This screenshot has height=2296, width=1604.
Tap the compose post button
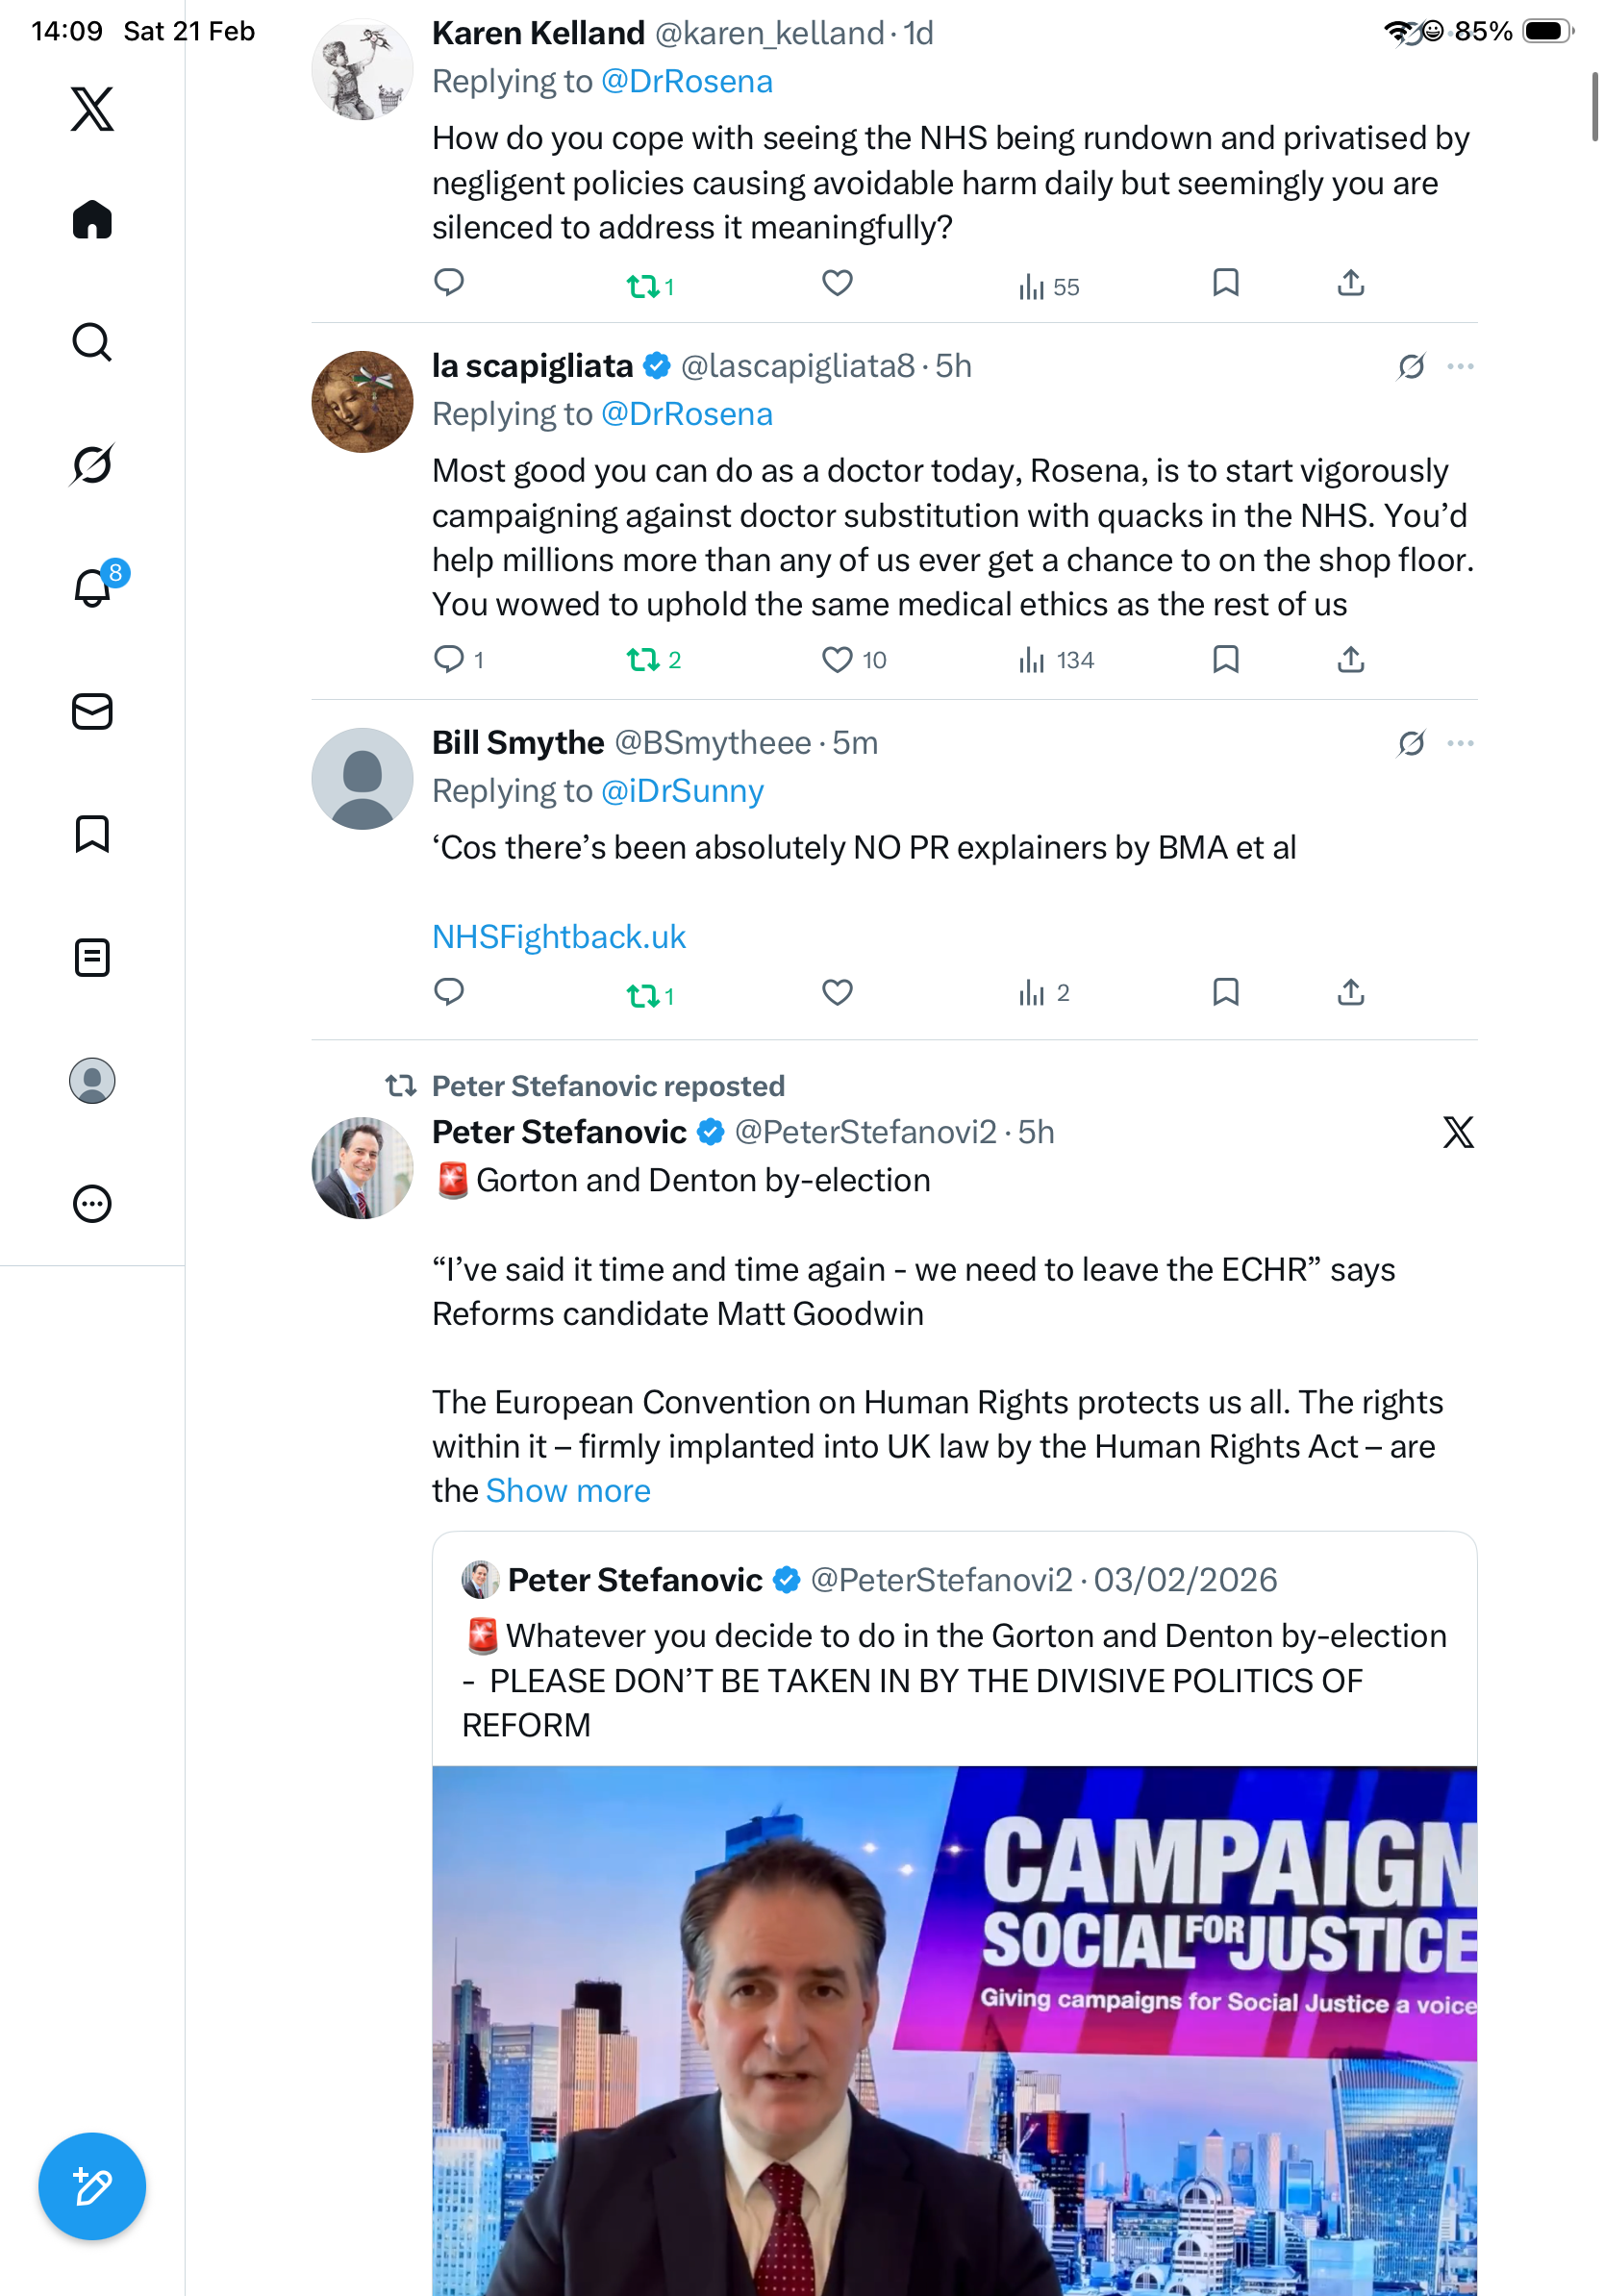click(92, 2186)
